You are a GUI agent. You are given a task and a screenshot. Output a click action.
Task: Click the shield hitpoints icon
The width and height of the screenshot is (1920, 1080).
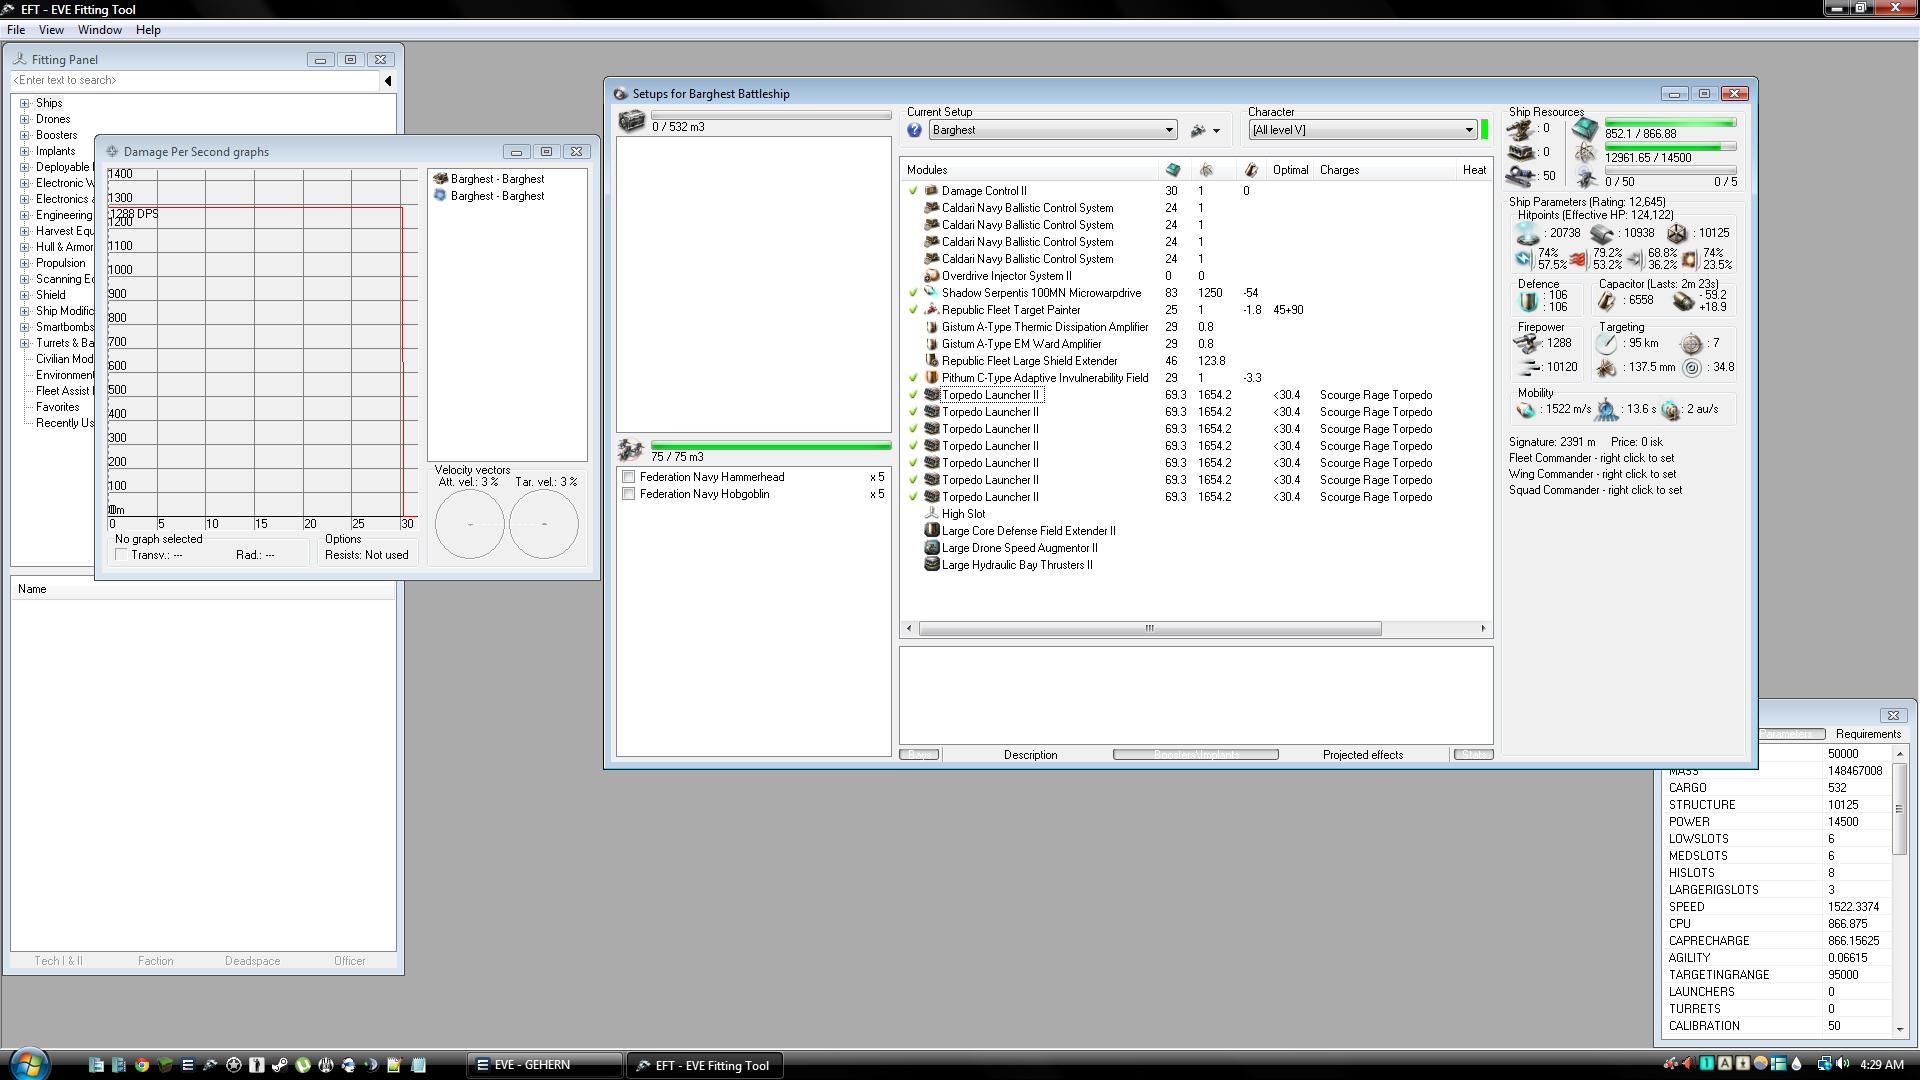tap(1527, 234)
